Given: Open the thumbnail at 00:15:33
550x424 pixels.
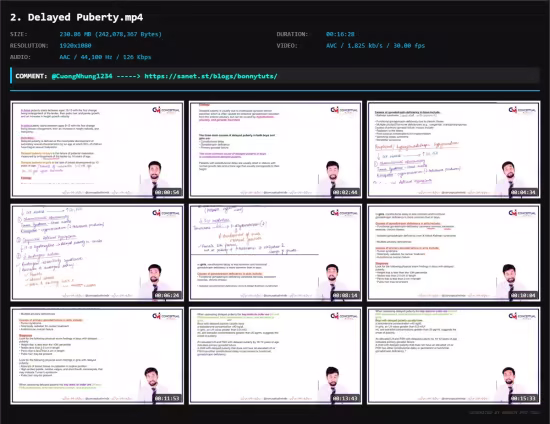Looking at the screenshot, I should (x=454, y=356).
